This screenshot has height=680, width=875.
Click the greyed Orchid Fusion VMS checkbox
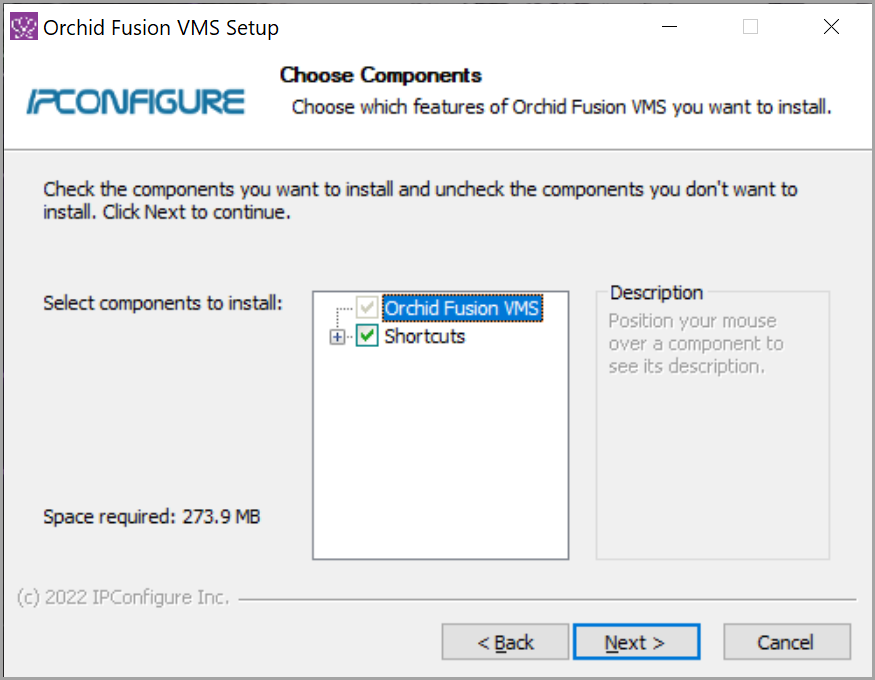367,308
